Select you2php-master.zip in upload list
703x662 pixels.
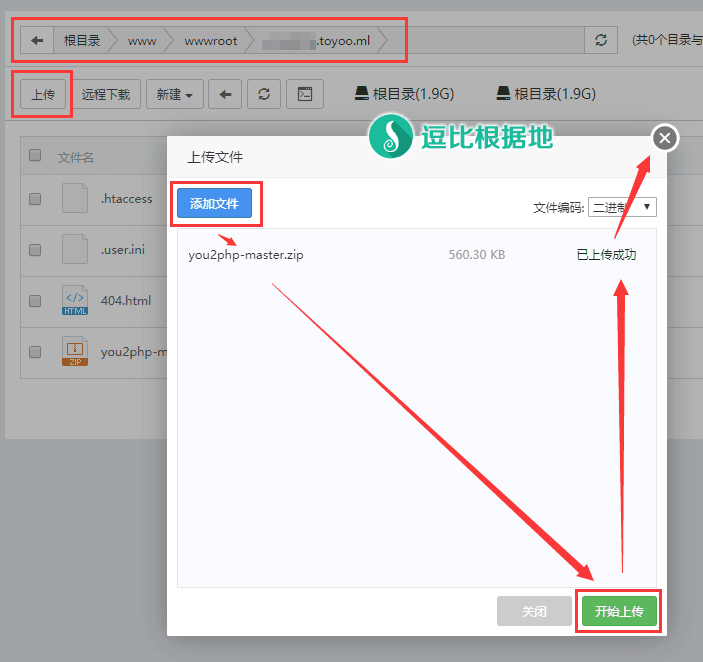pos(246,254)
